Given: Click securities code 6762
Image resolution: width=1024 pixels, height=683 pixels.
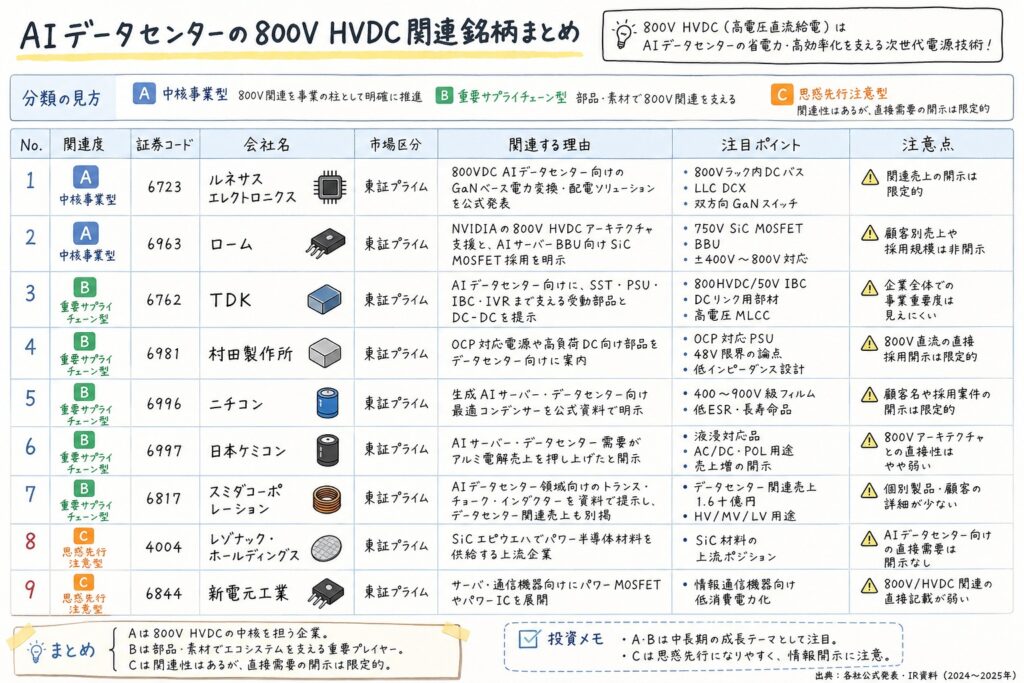Looking at the screenshot, I should 164,300.
